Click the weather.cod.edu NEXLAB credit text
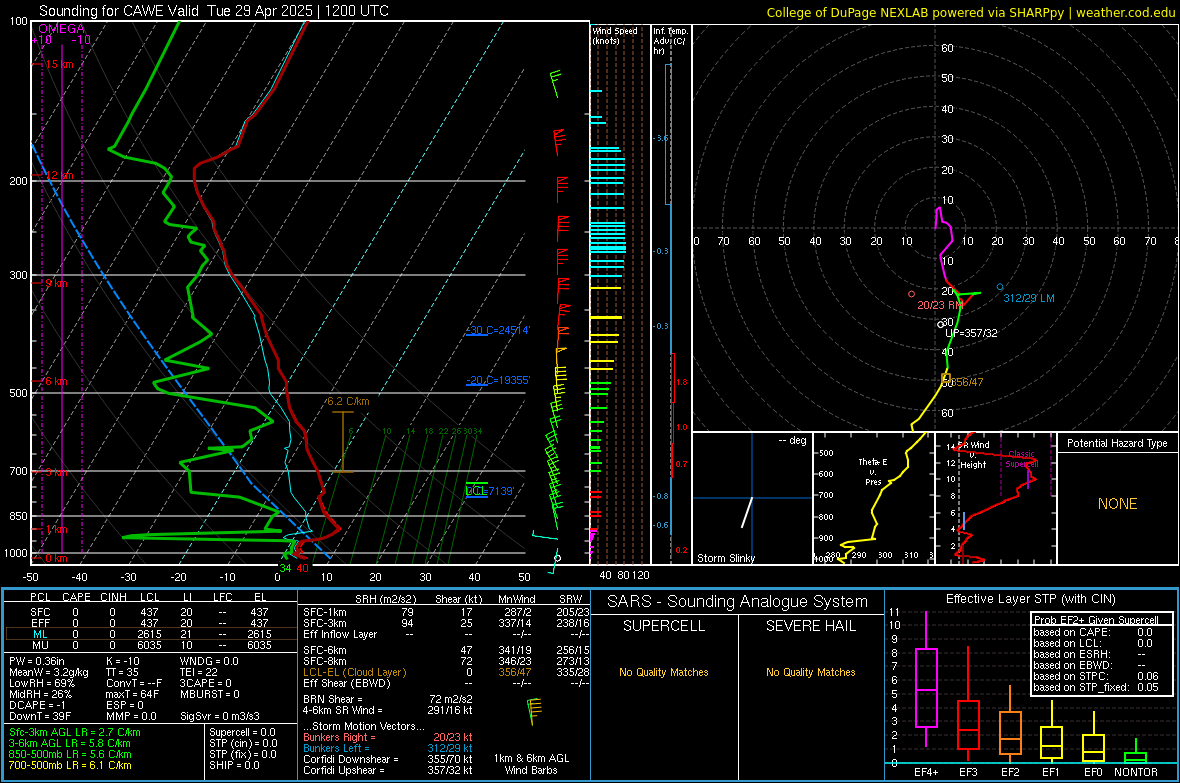The width and height of the screenshot is (1180, 783). [x=970, y=12]
